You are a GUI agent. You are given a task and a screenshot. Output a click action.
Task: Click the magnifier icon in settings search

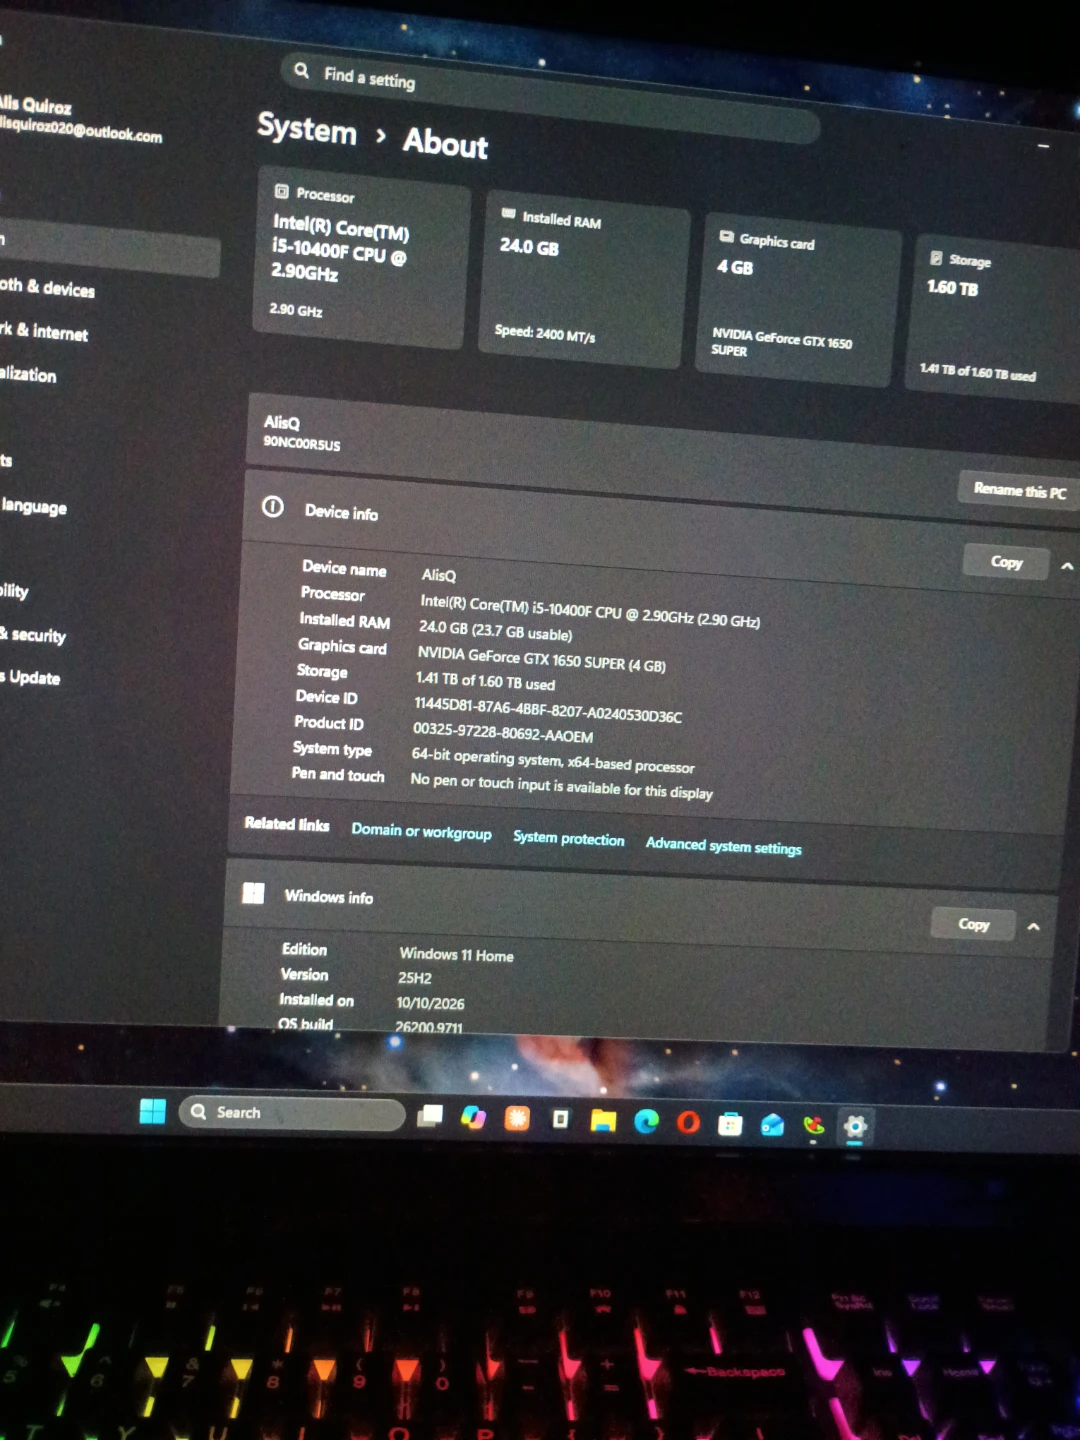coord(301,70)
